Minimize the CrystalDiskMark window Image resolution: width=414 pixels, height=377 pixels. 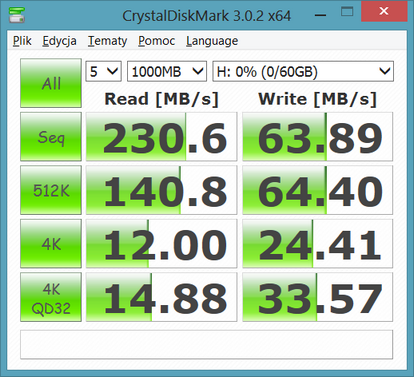pos(320,15)
